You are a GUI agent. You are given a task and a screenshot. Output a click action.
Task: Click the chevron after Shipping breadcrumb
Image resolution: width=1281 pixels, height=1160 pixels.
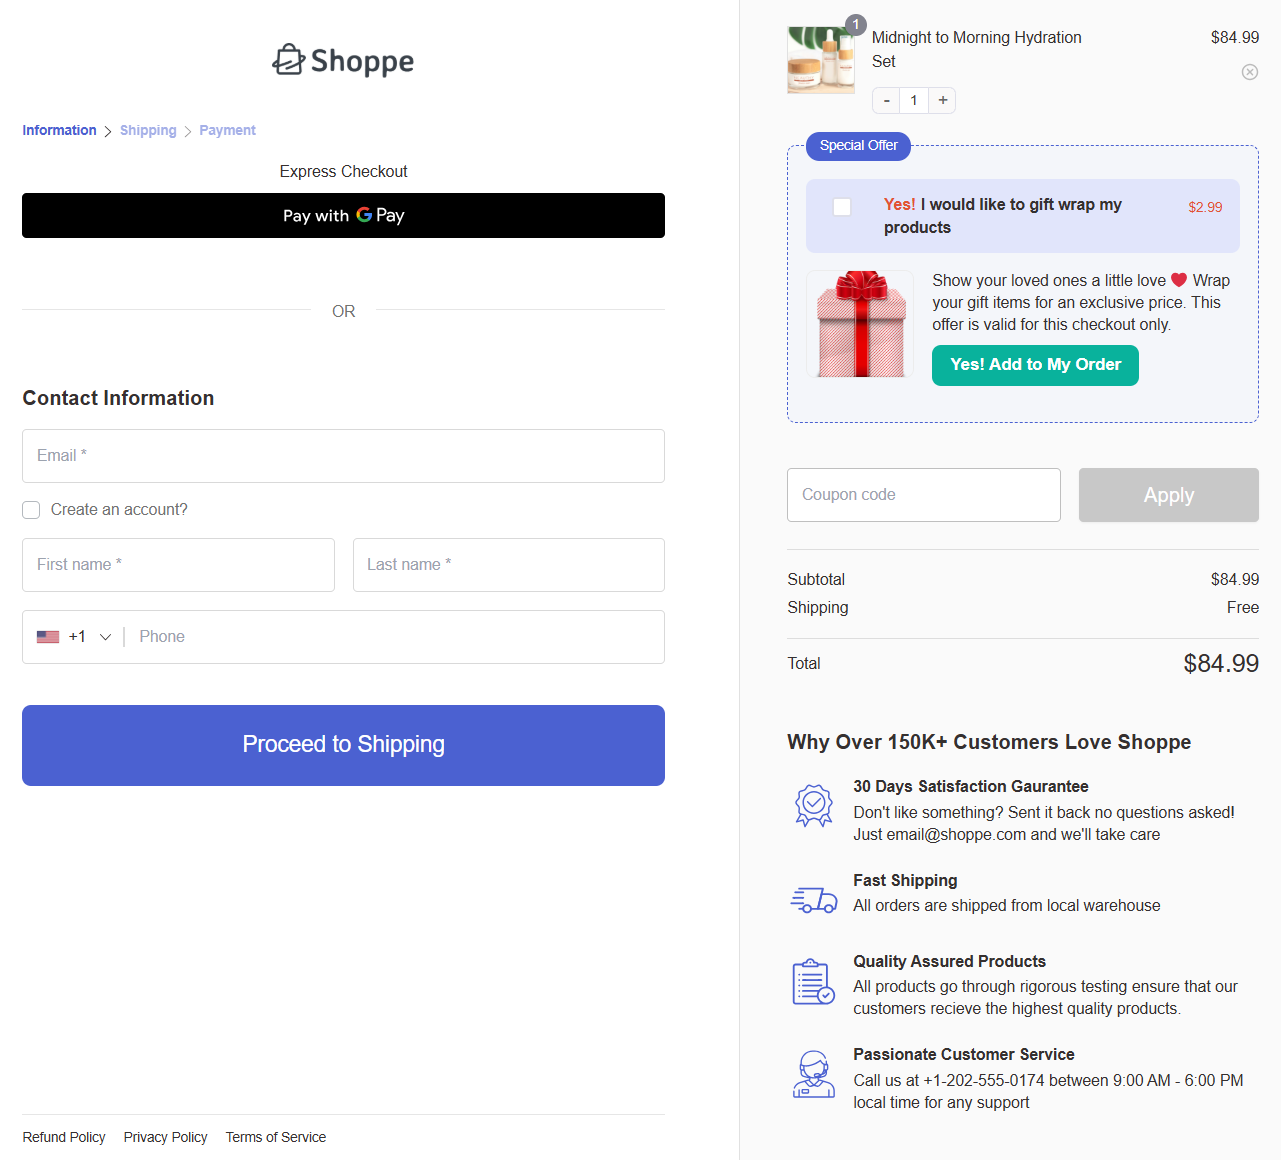pos(188,131)
